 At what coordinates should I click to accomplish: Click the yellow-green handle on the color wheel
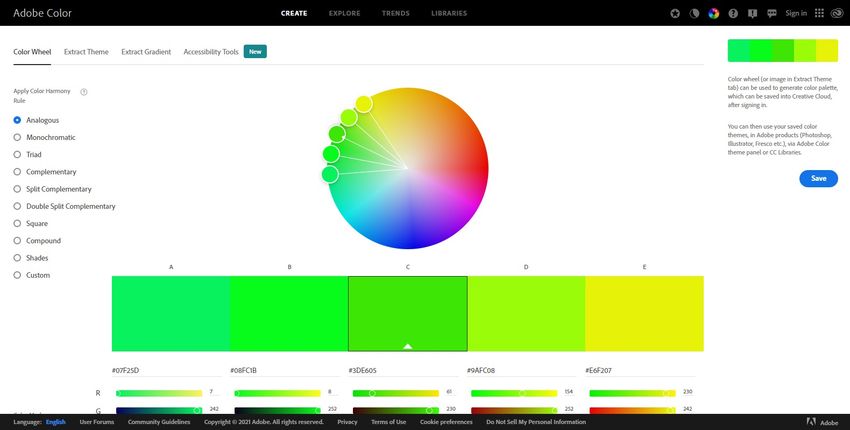(x=349, y=117)
